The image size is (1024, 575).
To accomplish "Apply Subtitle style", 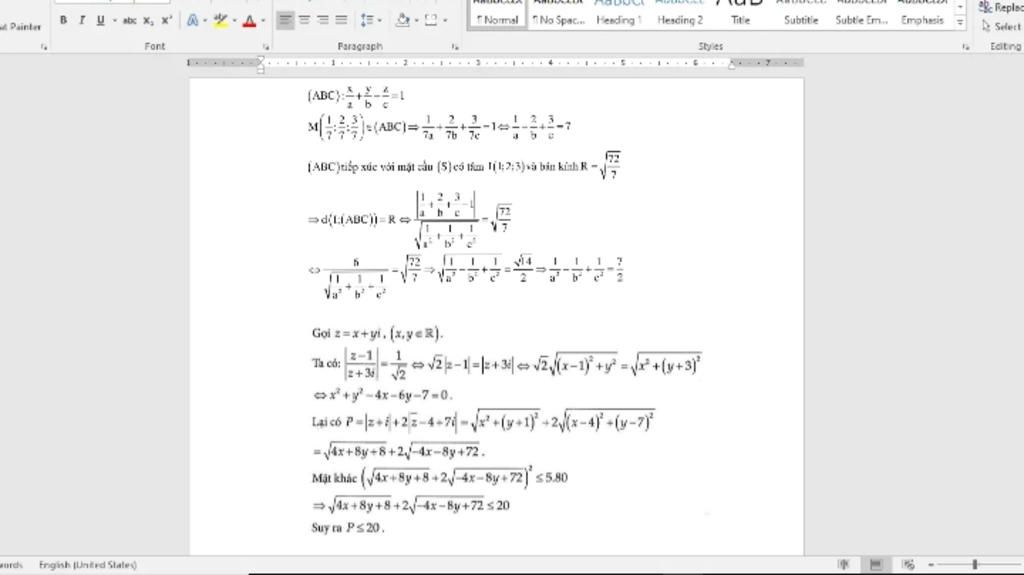I will pyautogui.click(x=801, y=14).
